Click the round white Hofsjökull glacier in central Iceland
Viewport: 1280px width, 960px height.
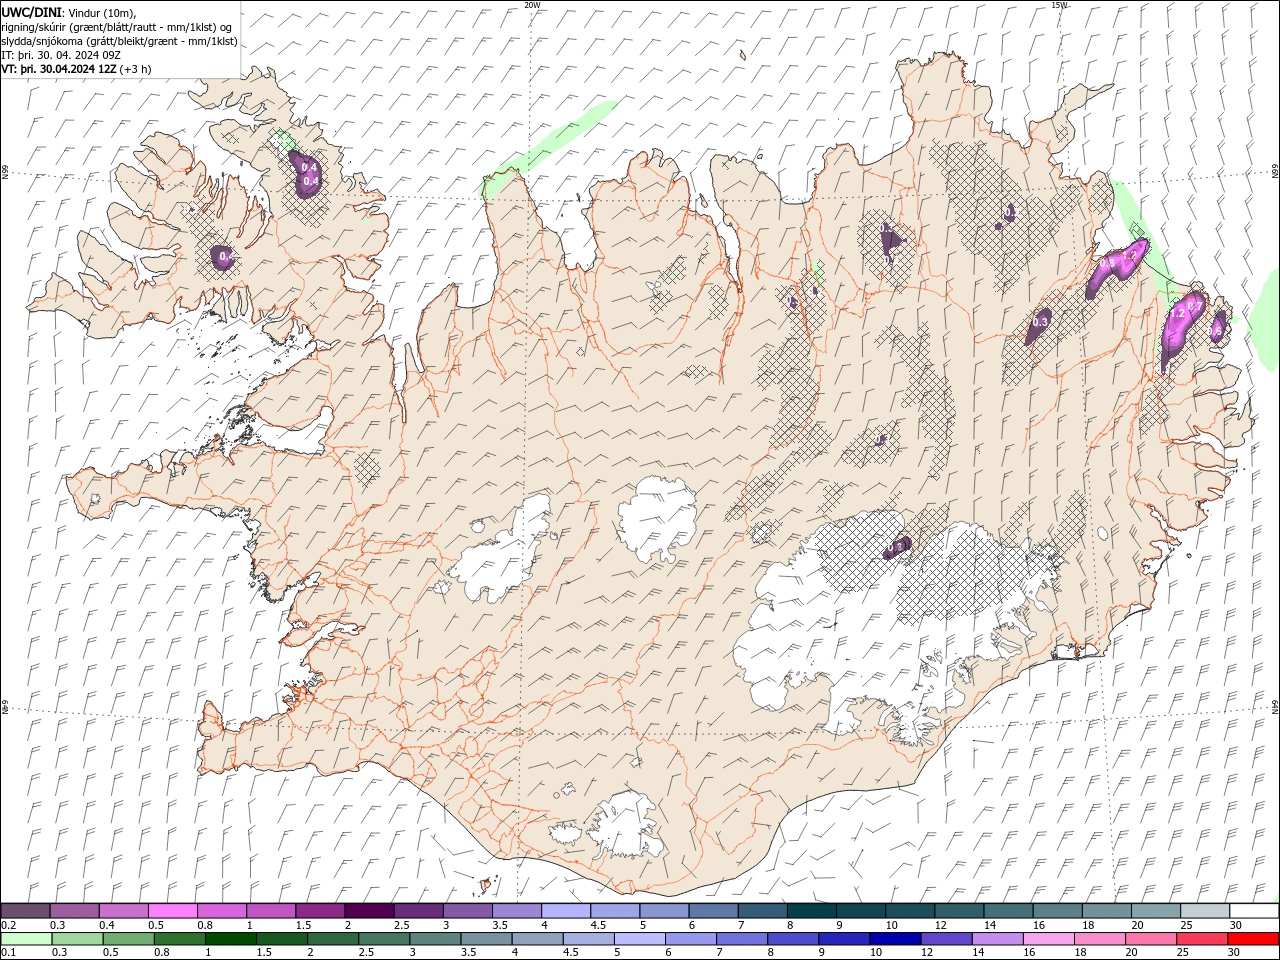pos(658,518)
